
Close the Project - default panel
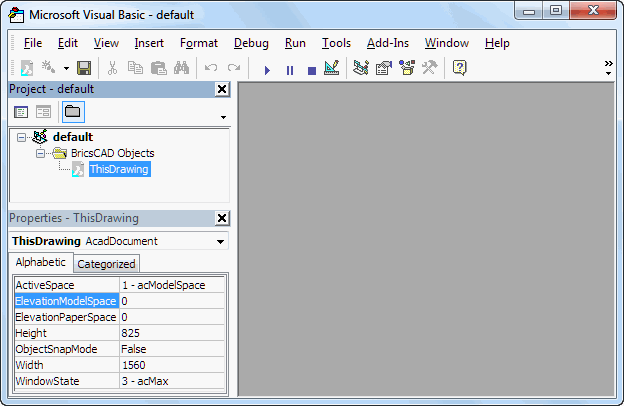[x=222, y=89]
